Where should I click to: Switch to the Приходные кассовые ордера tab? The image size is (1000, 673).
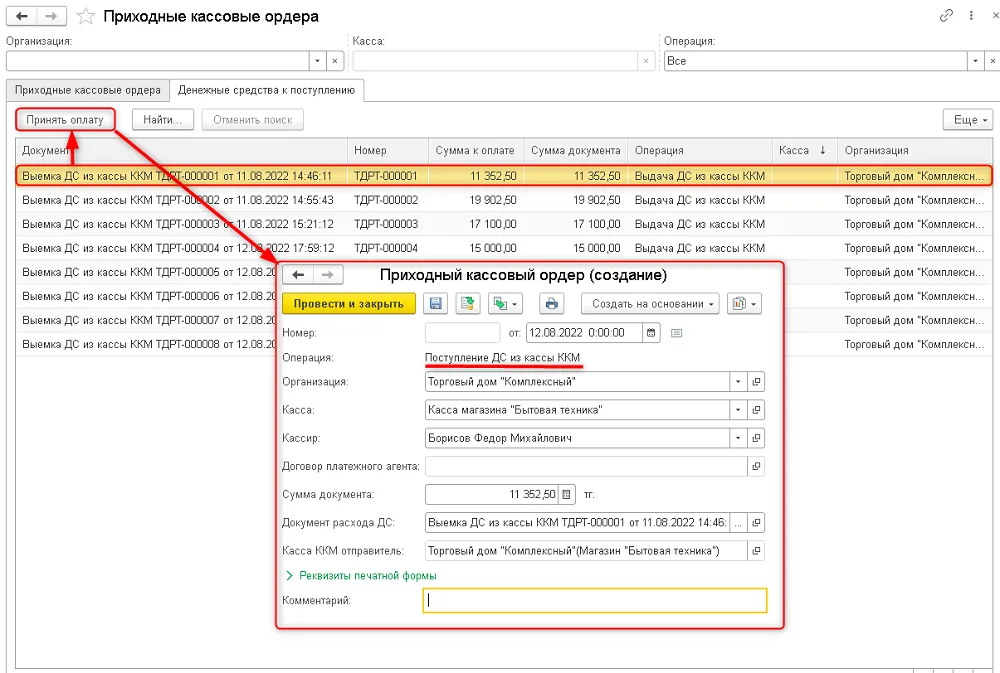point(88,91)
